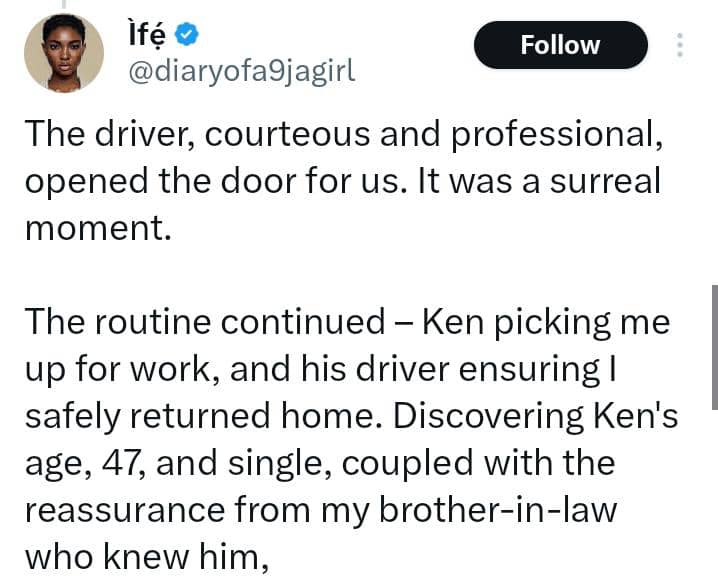Click the blue verified badge
The width and height of the screenshot is (718, 579).
[x=186, y=35]
